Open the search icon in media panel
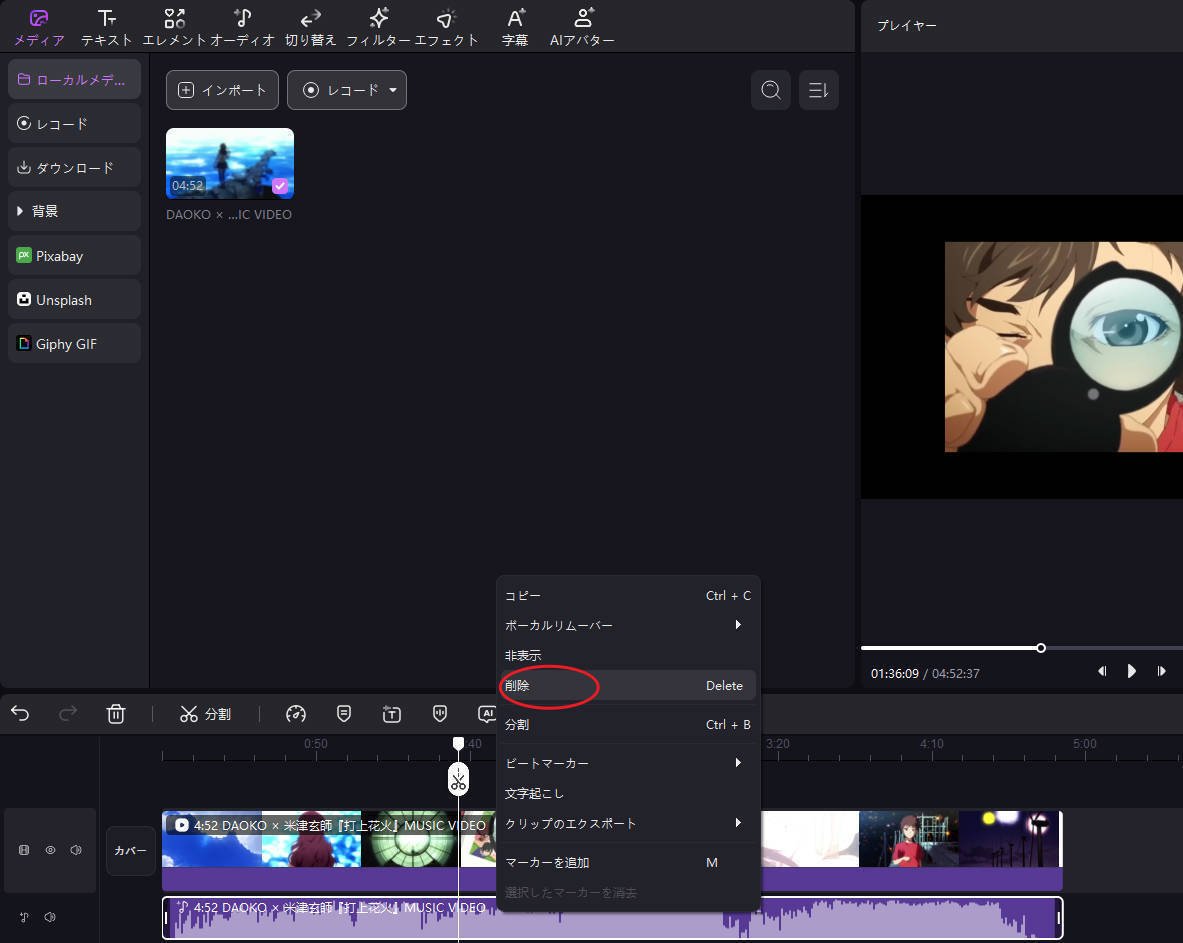 click(770, 90)
